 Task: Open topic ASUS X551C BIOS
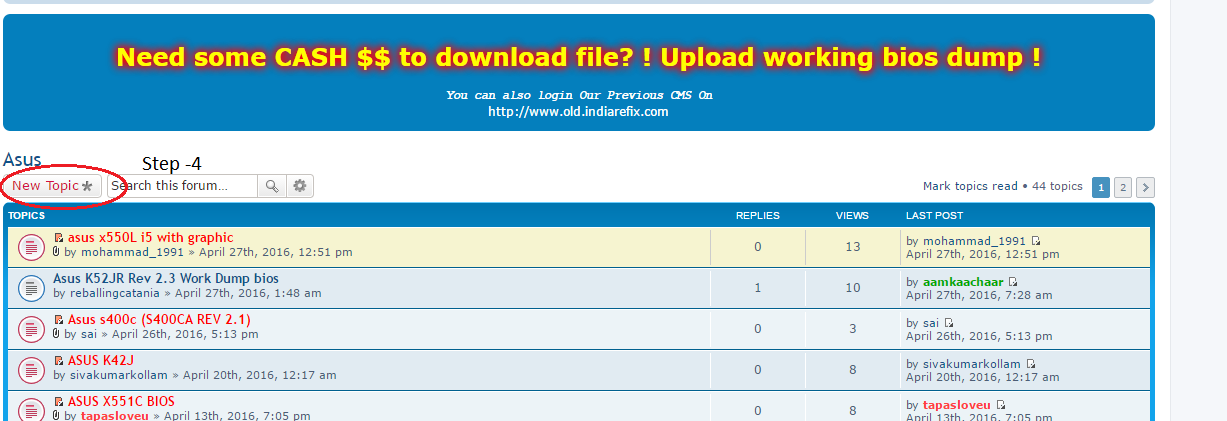tap(121, 402)
